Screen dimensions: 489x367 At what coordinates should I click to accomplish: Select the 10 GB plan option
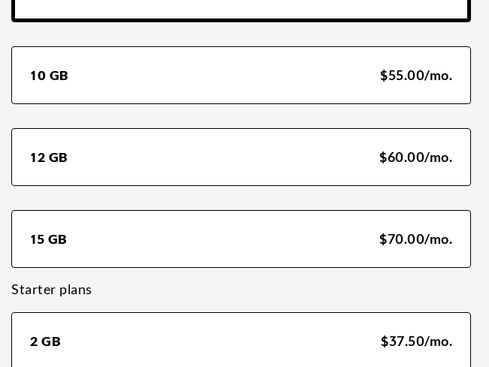point(241,75)
